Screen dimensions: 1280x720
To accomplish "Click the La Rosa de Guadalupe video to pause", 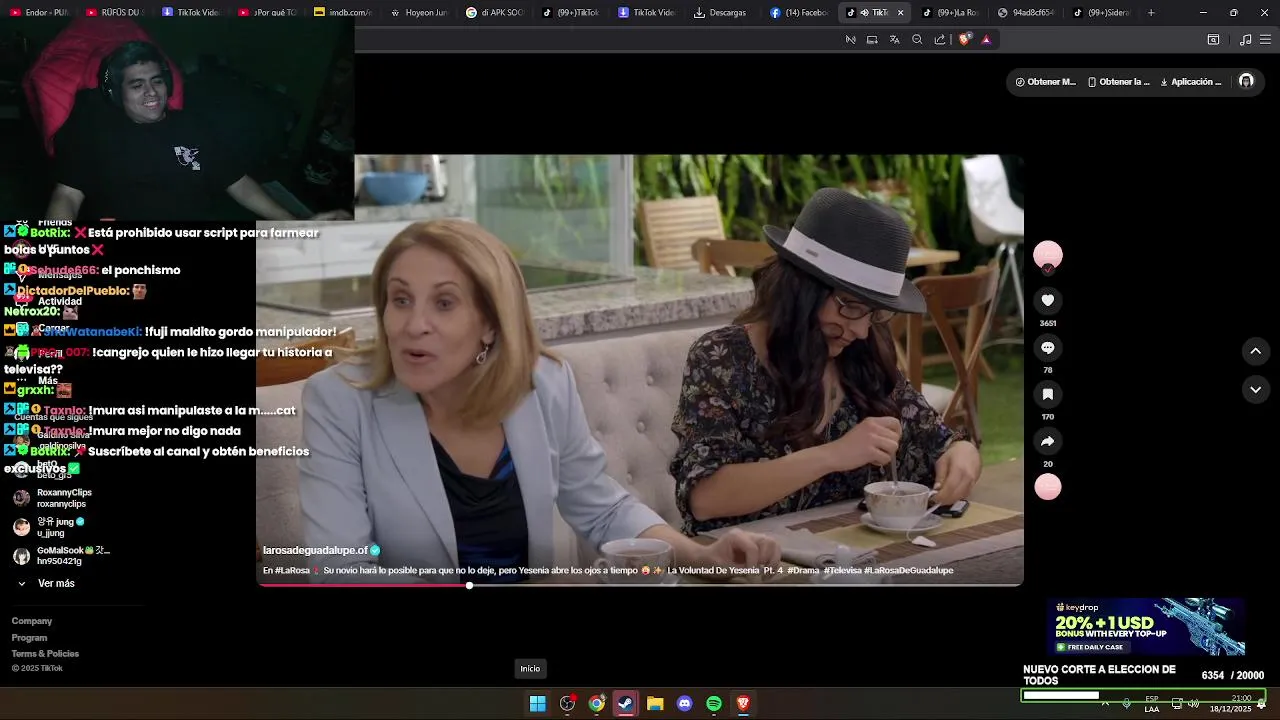I will coord(640,370).
